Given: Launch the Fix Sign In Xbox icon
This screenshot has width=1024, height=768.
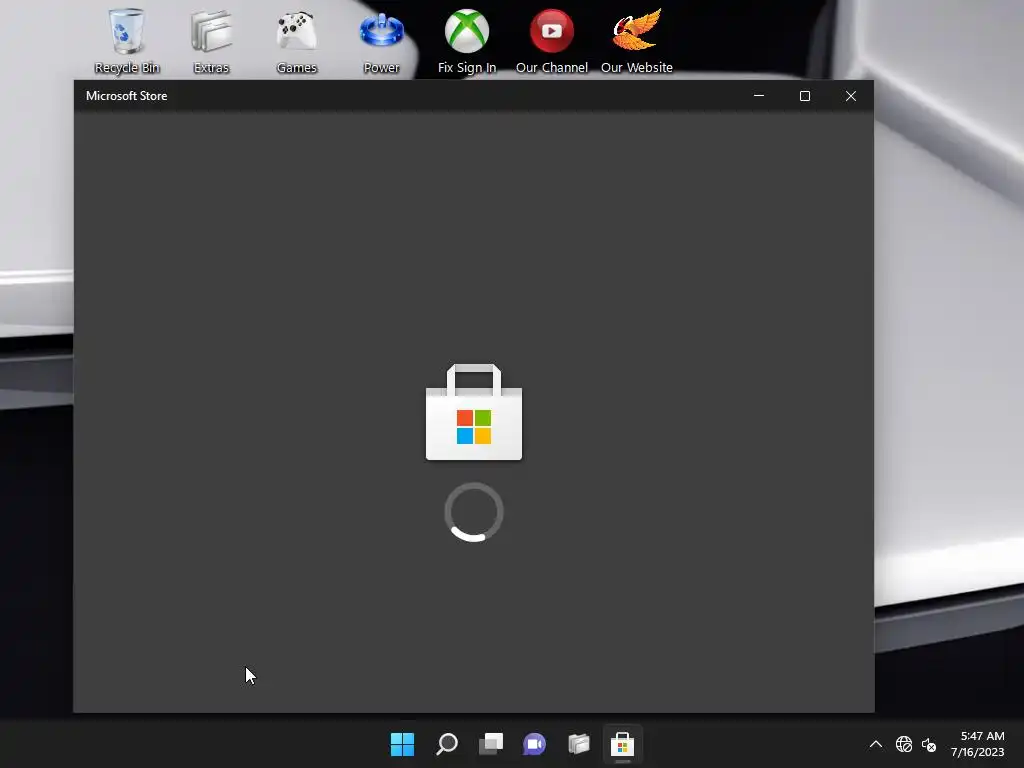Looking at the screenshot, I should pos(467,40).
